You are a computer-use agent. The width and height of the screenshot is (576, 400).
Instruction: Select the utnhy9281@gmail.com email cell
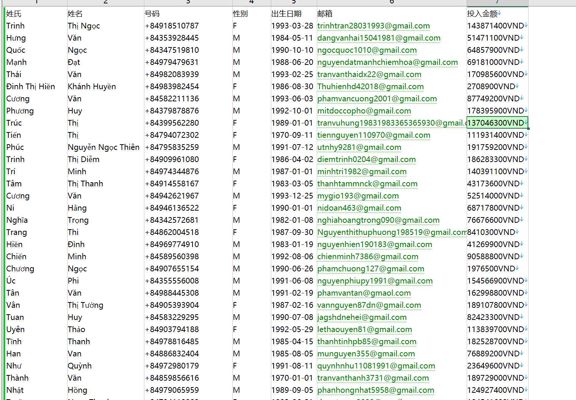(359, 147)
